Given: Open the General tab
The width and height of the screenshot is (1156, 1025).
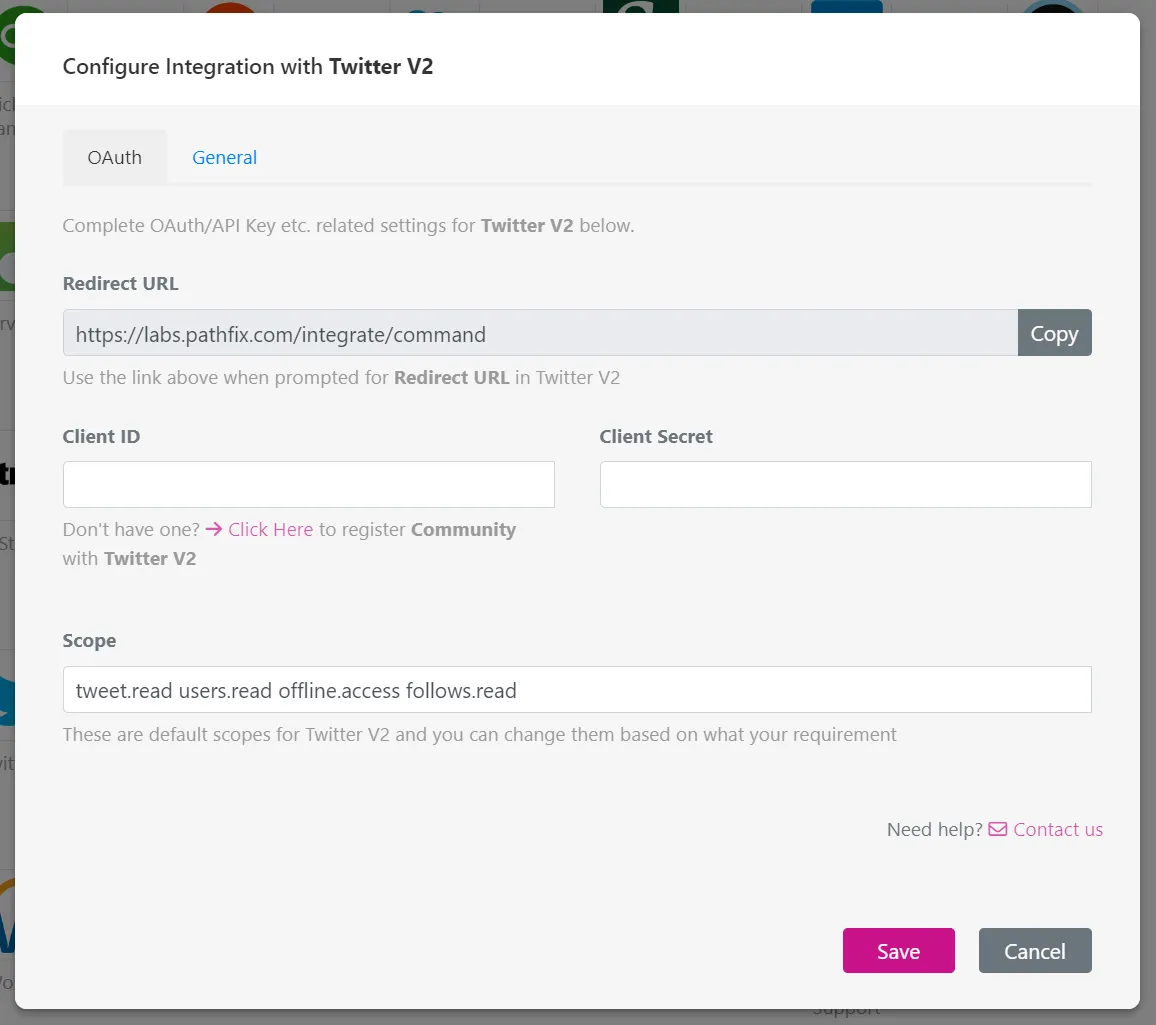Looking at the screenshot, I should click(x=224, y=157).
